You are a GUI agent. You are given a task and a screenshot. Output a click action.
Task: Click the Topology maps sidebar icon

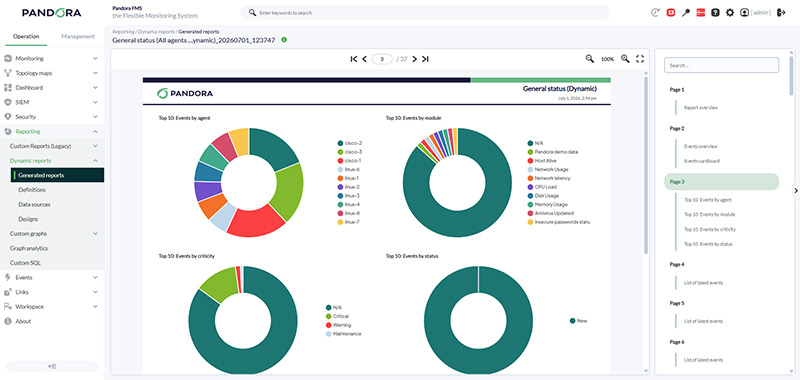(x=8, y=73)
